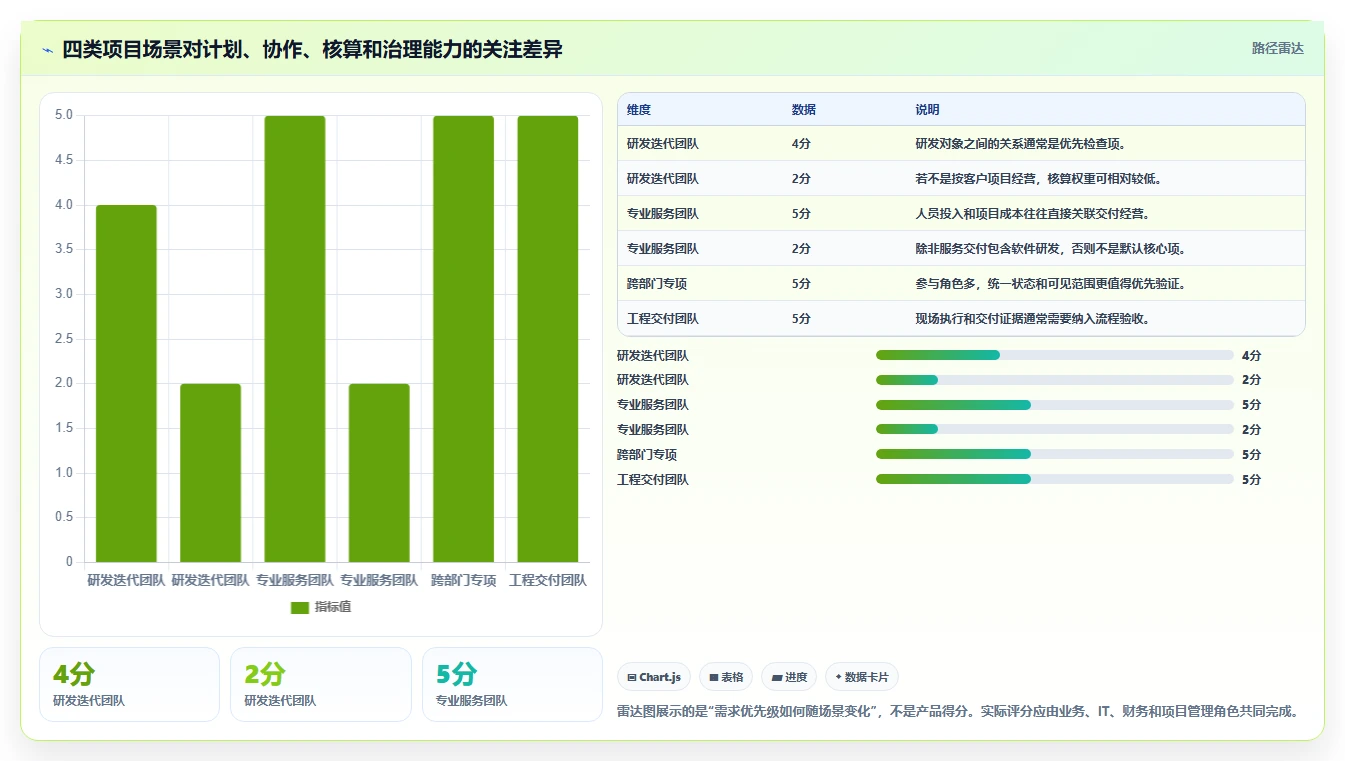Image resolution: width=1345 pixels, height=761 pixels.
Task: Click the 研发迭代团队 bar reaching 4.0
Action: point(126,383)
